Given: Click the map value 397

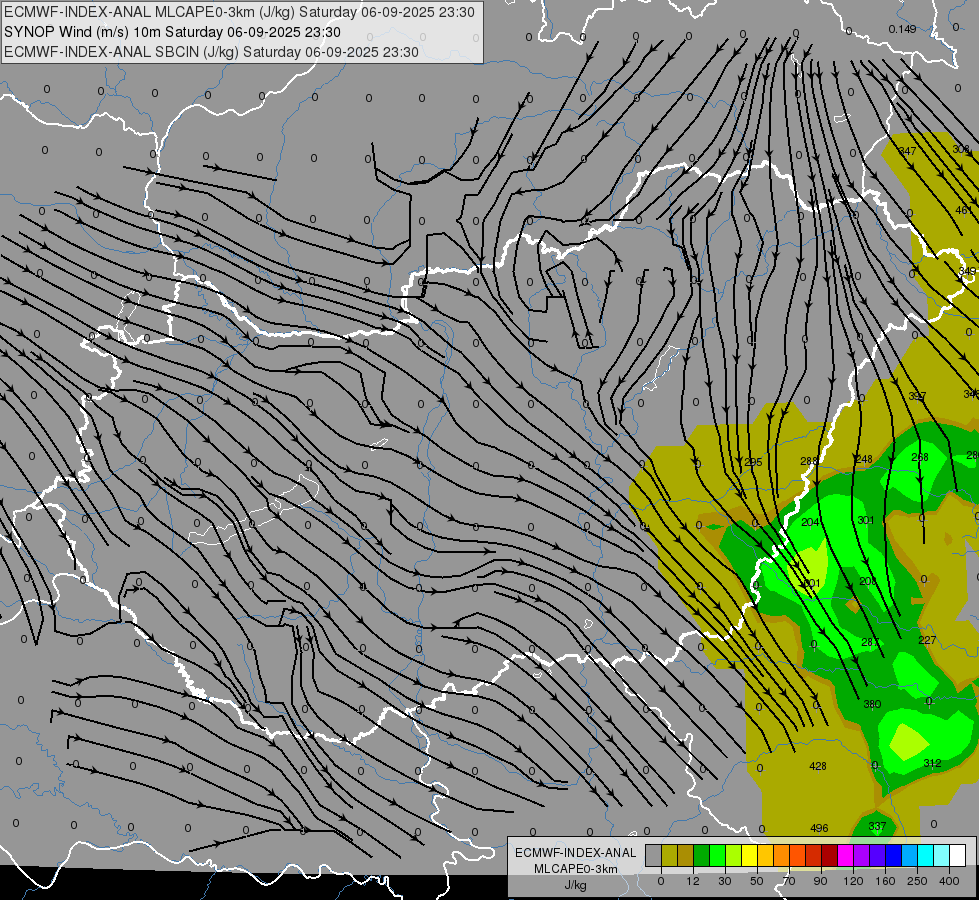Looking at the screenshot, I should point(917,397).
